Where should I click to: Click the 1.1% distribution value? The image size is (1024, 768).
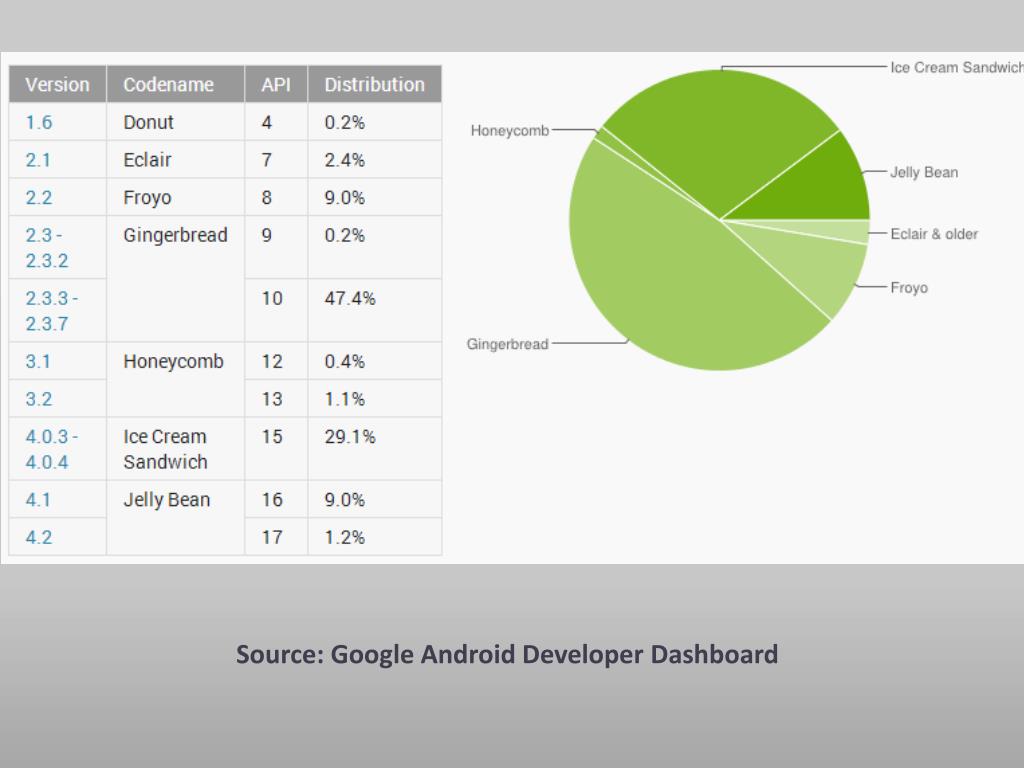pos(345,399)
